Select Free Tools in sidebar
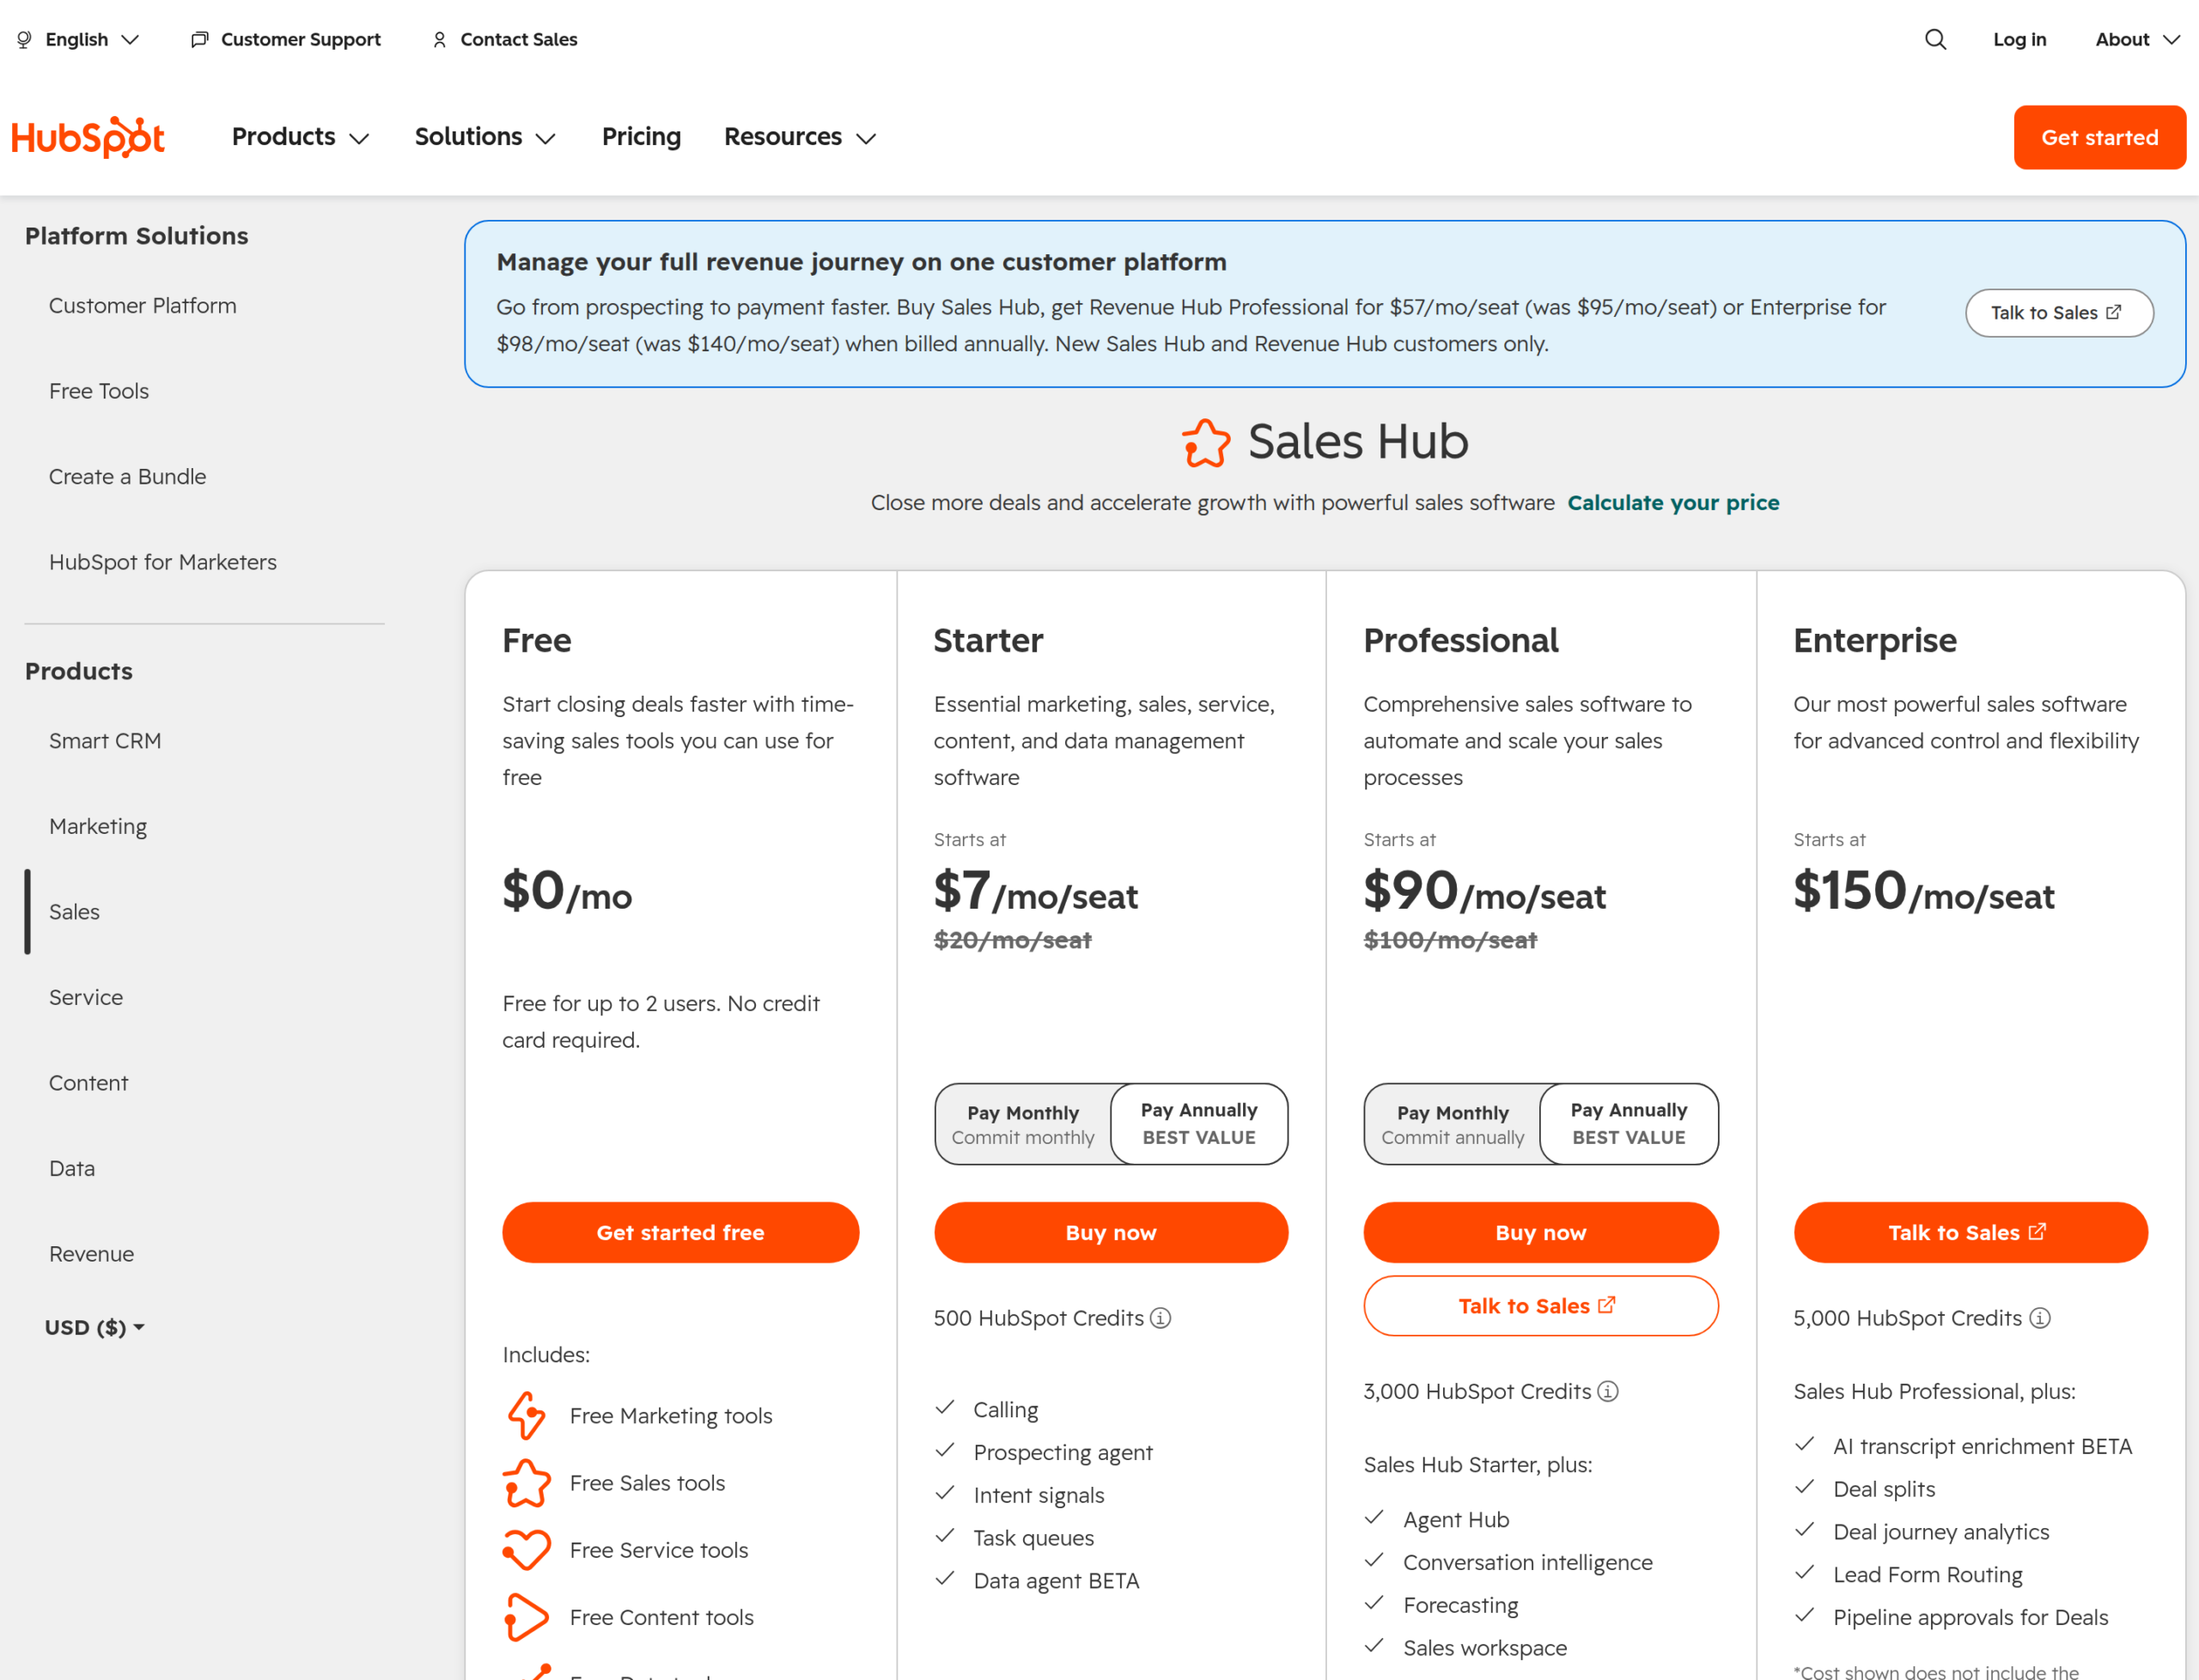This screenshot has height=1680, width=2199. pyautogui.click(x=99, y=391)
